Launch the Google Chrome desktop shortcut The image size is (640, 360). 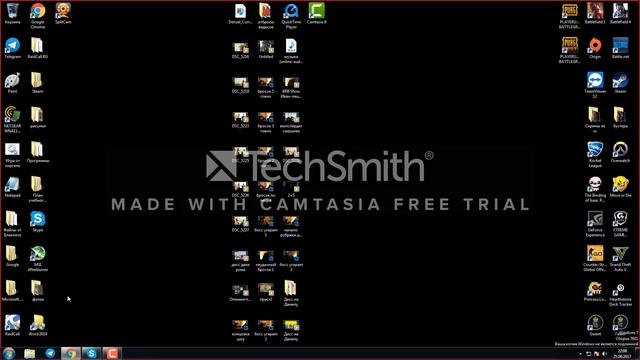pos(38,16)
